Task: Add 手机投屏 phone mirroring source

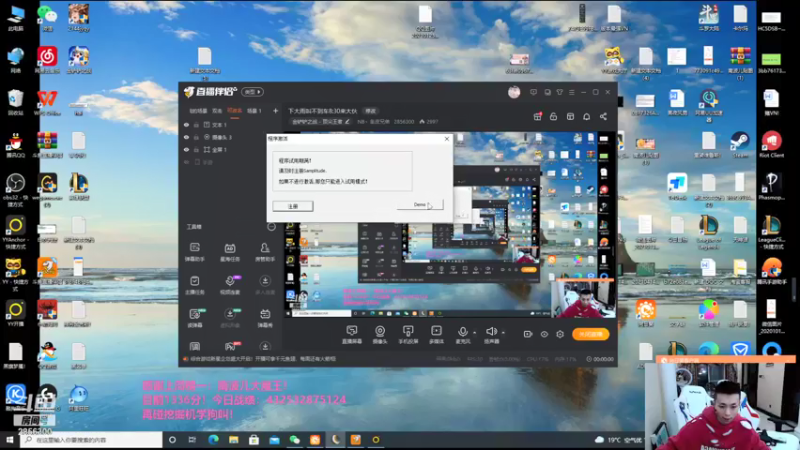Action: tap(408, 334)
